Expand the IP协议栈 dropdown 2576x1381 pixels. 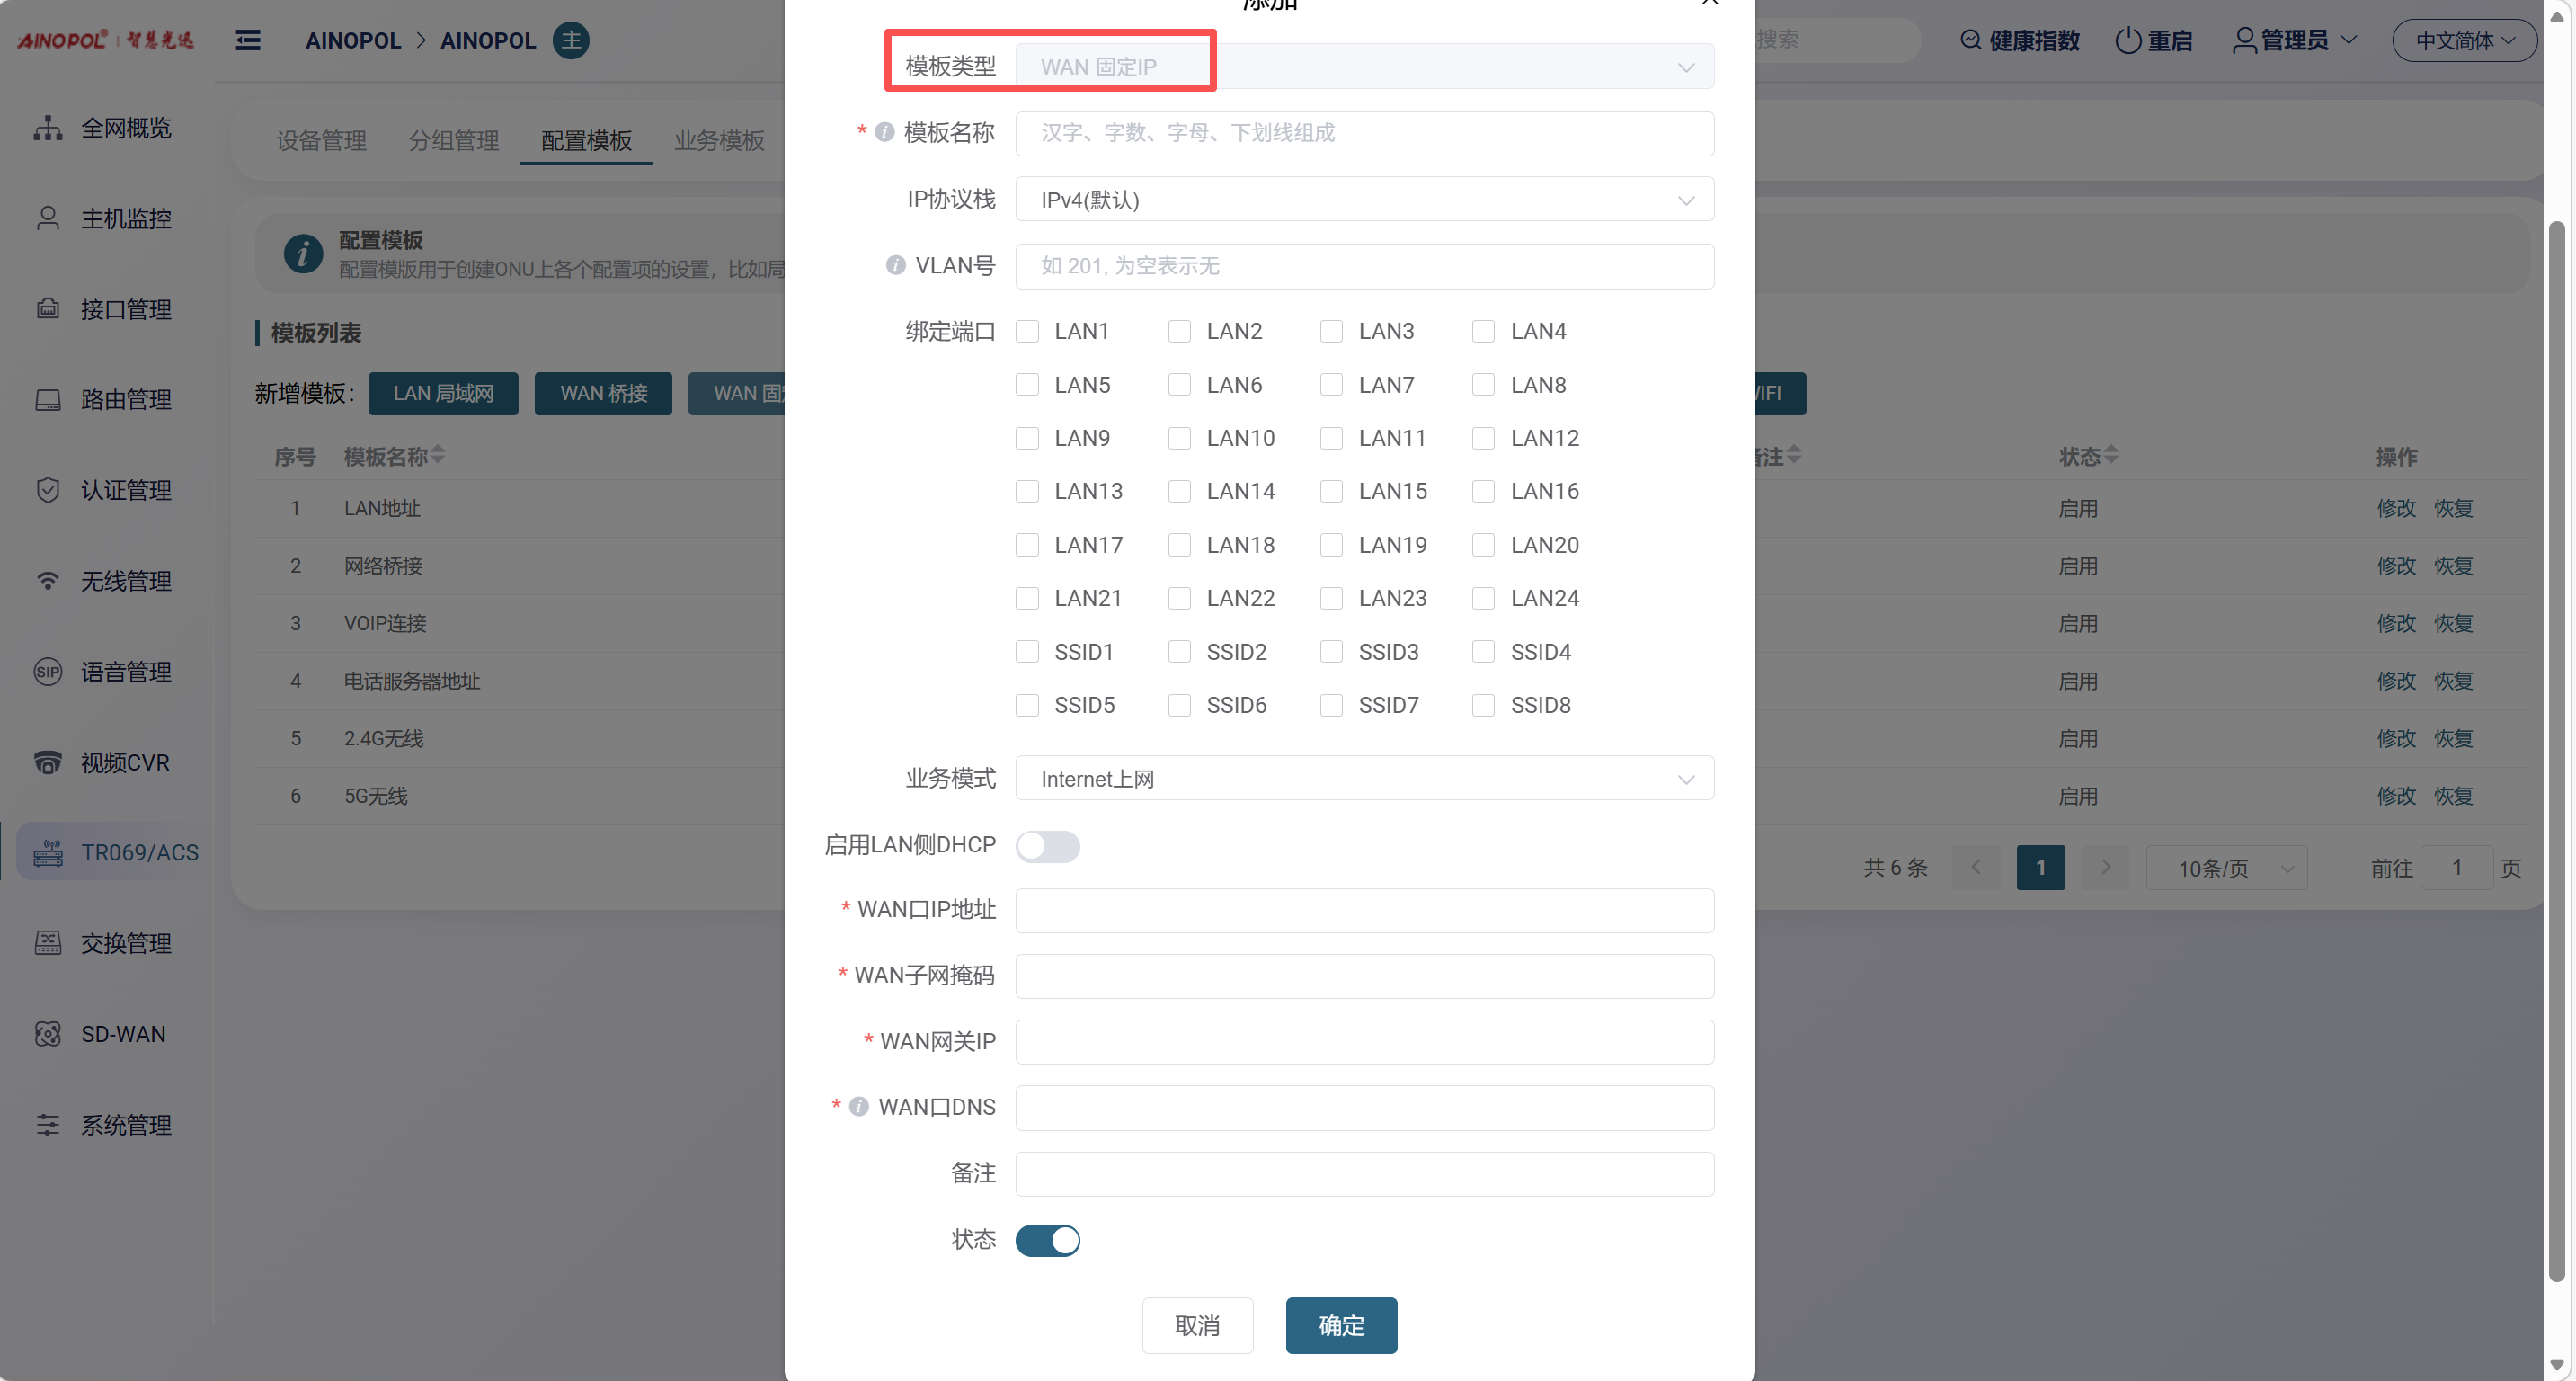pos(1364,199)
